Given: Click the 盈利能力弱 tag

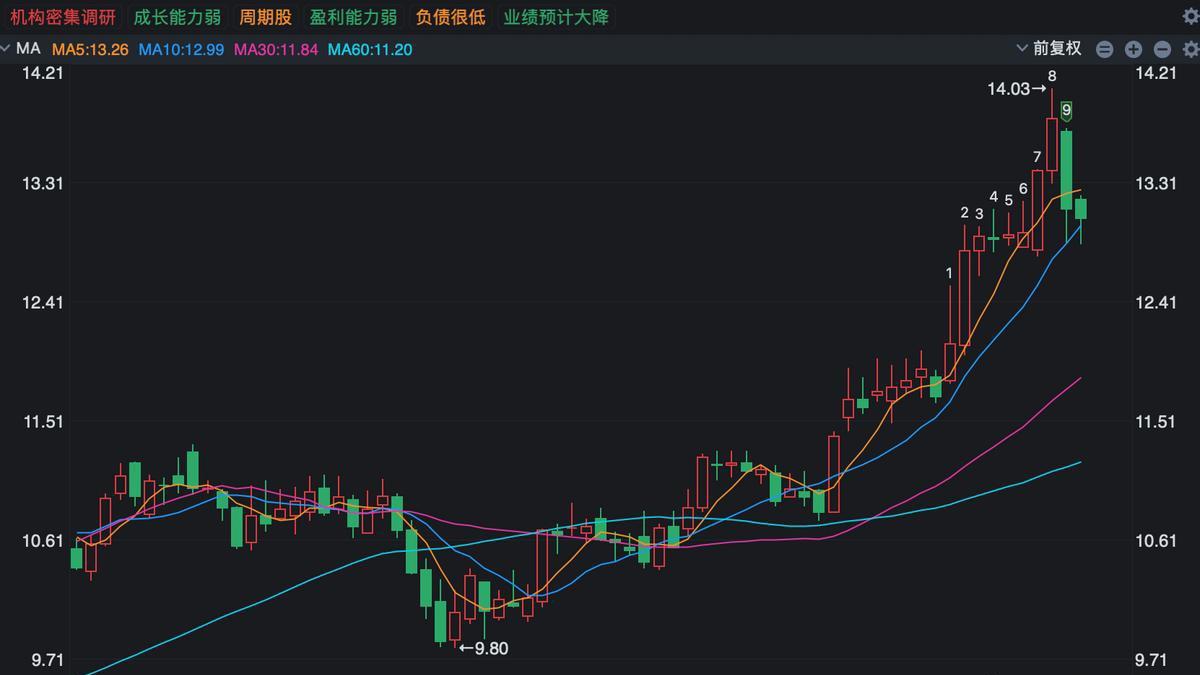Looking at the screenshot, I should coord(353,17).
